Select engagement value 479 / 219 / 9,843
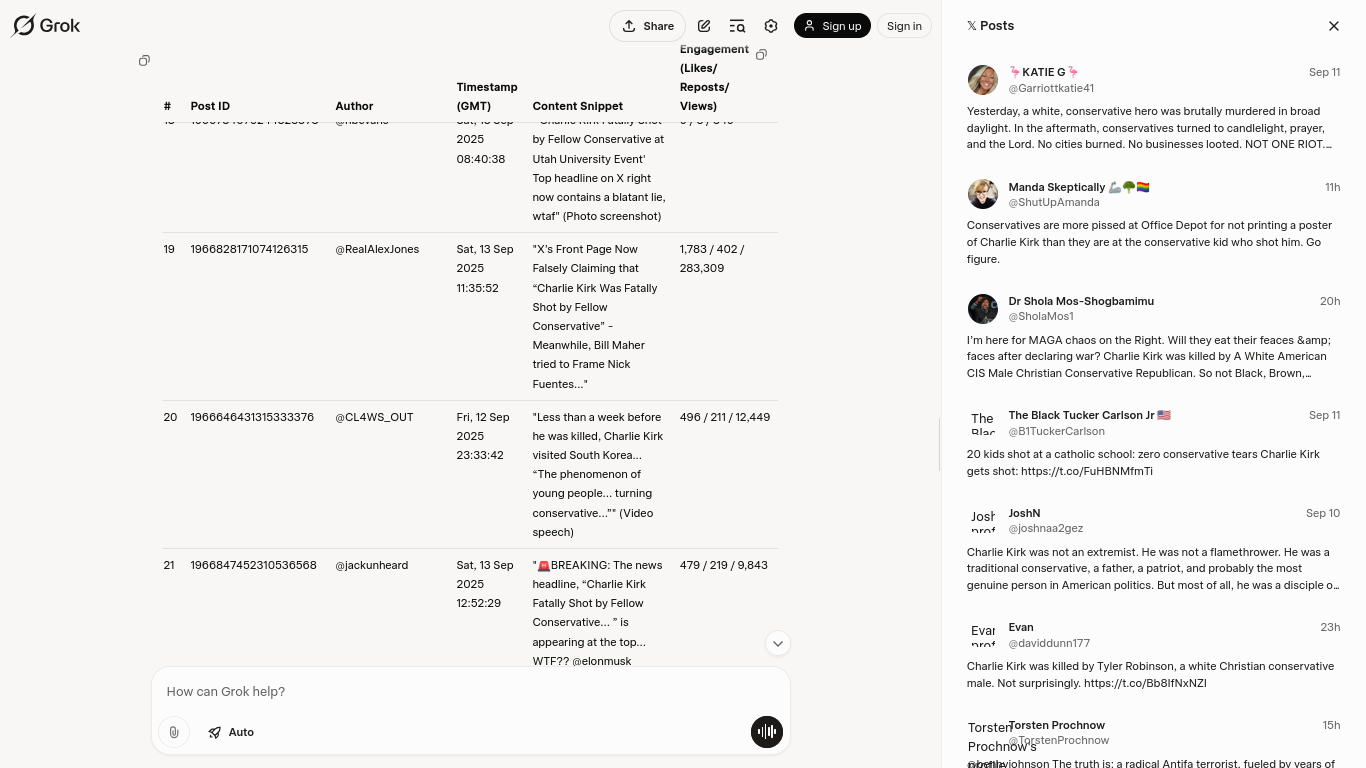The width and height of the screenshot is (1366, 768). click(724, 565)
